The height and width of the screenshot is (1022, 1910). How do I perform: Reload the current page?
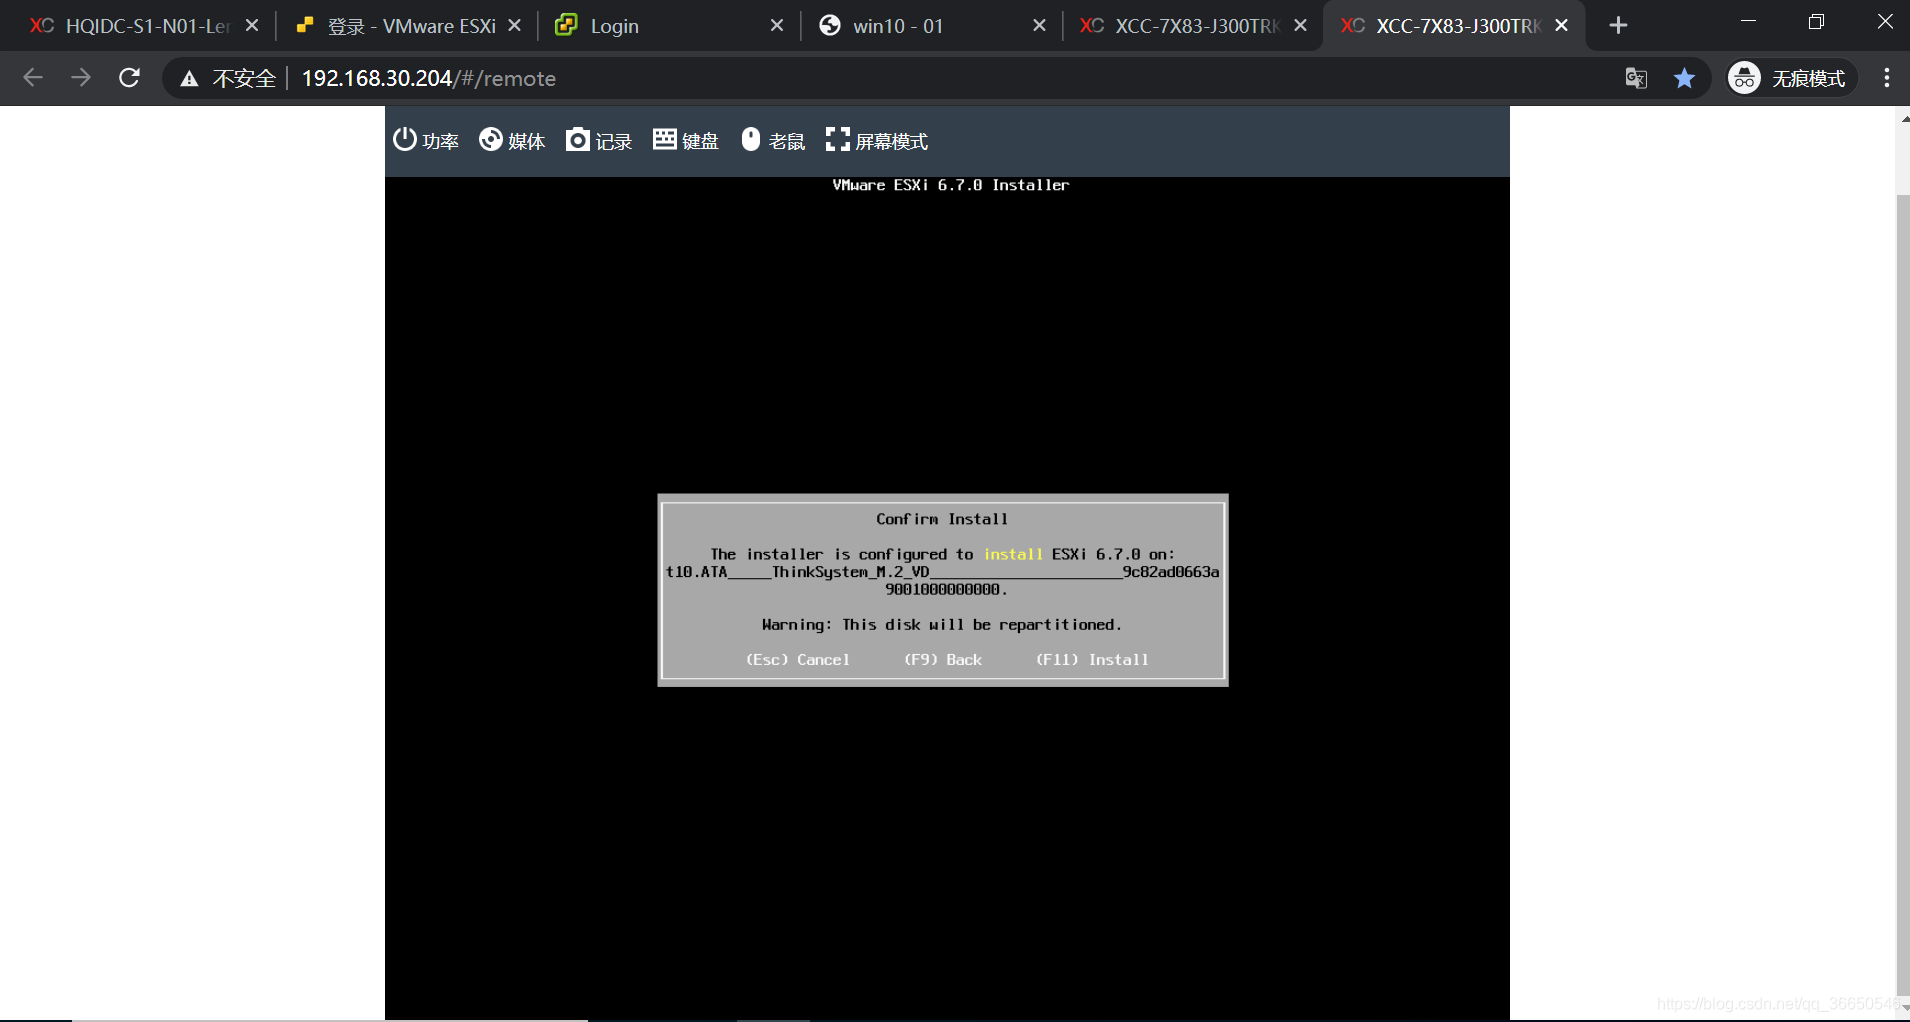(129, 78)
